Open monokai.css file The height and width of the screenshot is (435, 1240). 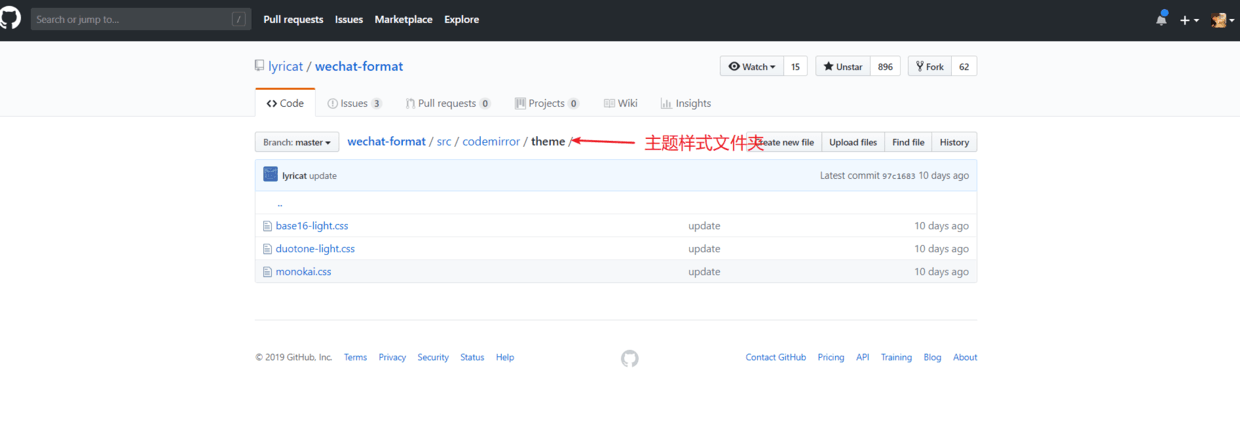[x=303, y=272]
